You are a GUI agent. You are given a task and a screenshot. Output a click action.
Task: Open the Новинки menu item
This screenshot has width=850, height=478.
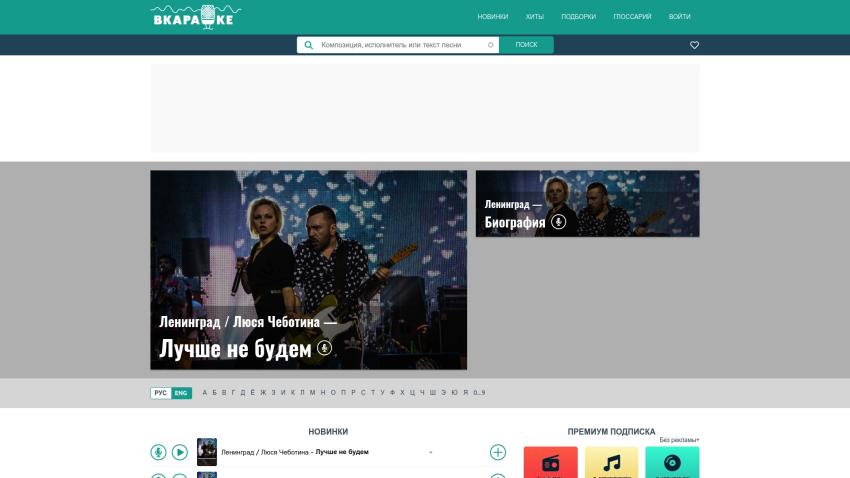pos(493,17)
